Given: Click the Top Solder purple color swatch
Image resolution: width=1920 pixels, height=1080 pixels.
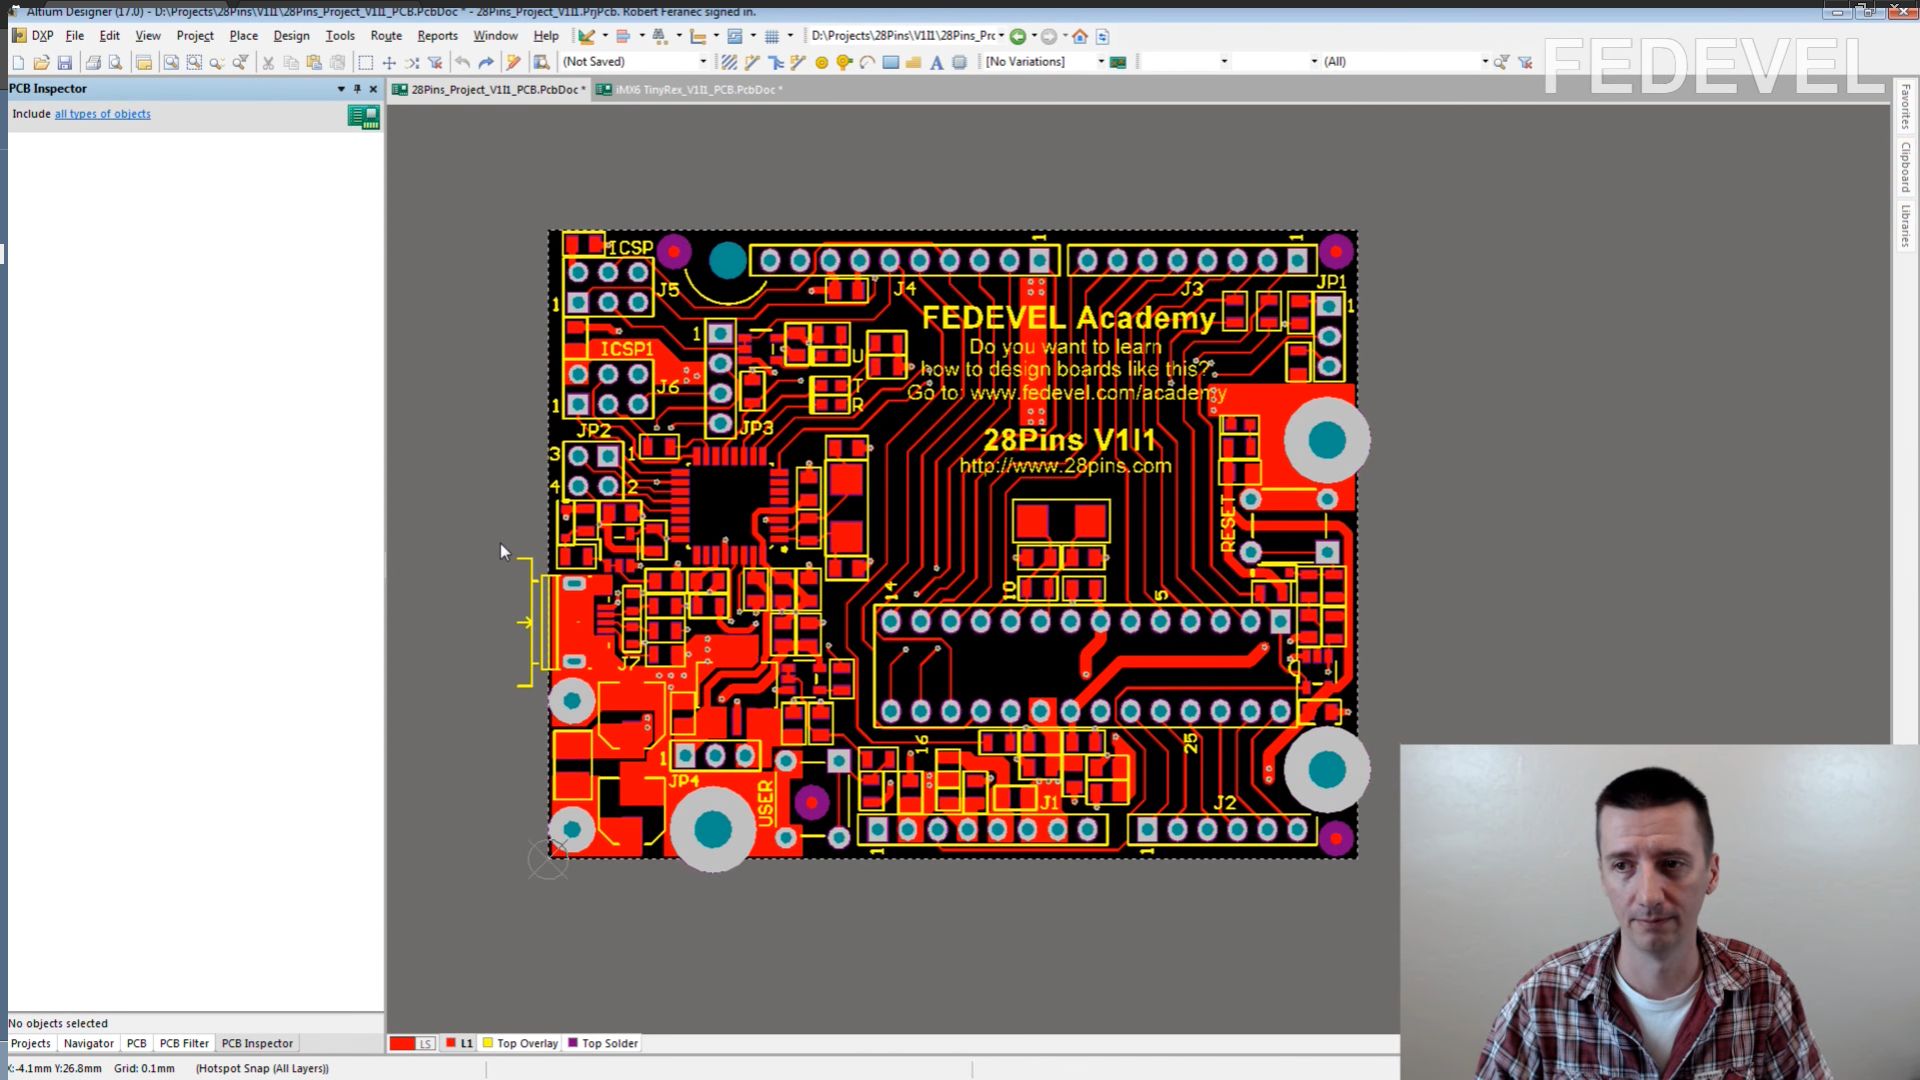Looking at the screenshot, I should click(x=573, y=1042).
